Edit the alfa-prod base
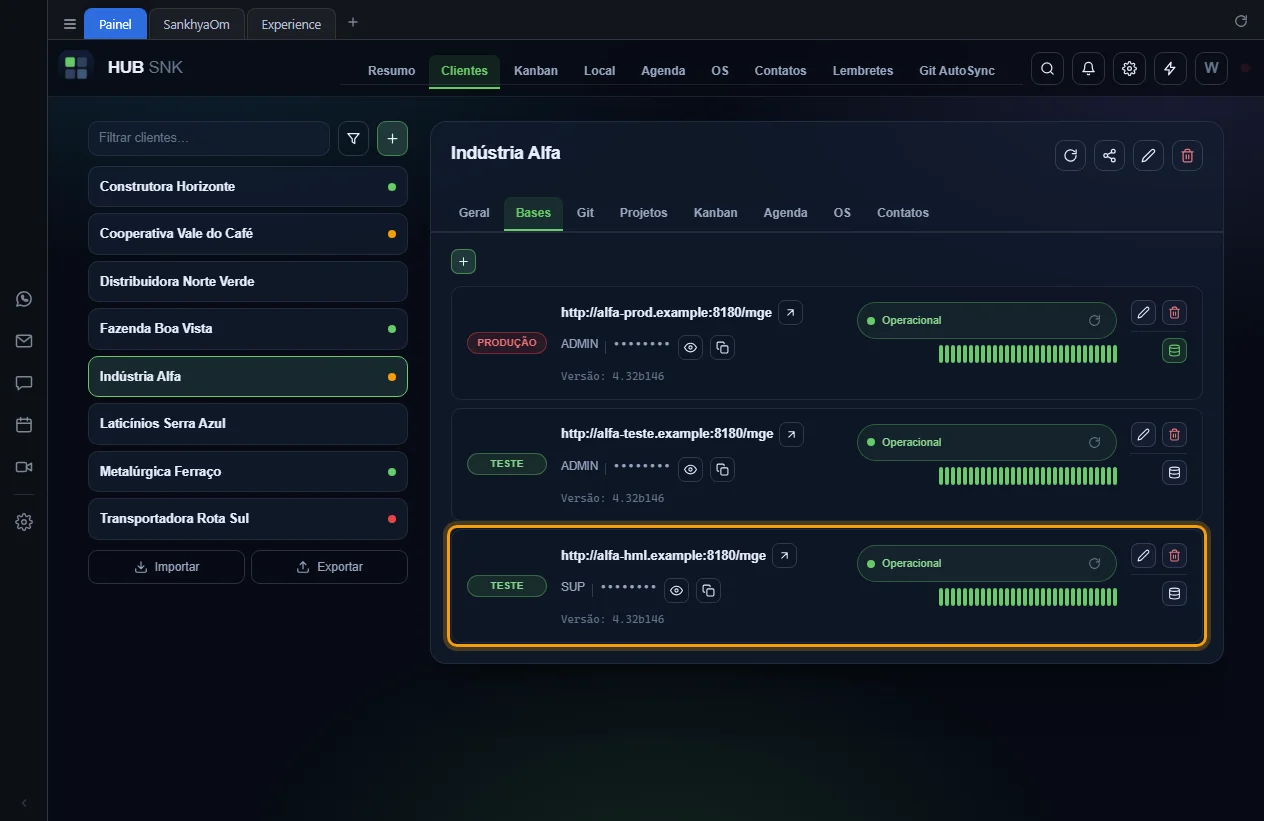 pos(1143,312)
